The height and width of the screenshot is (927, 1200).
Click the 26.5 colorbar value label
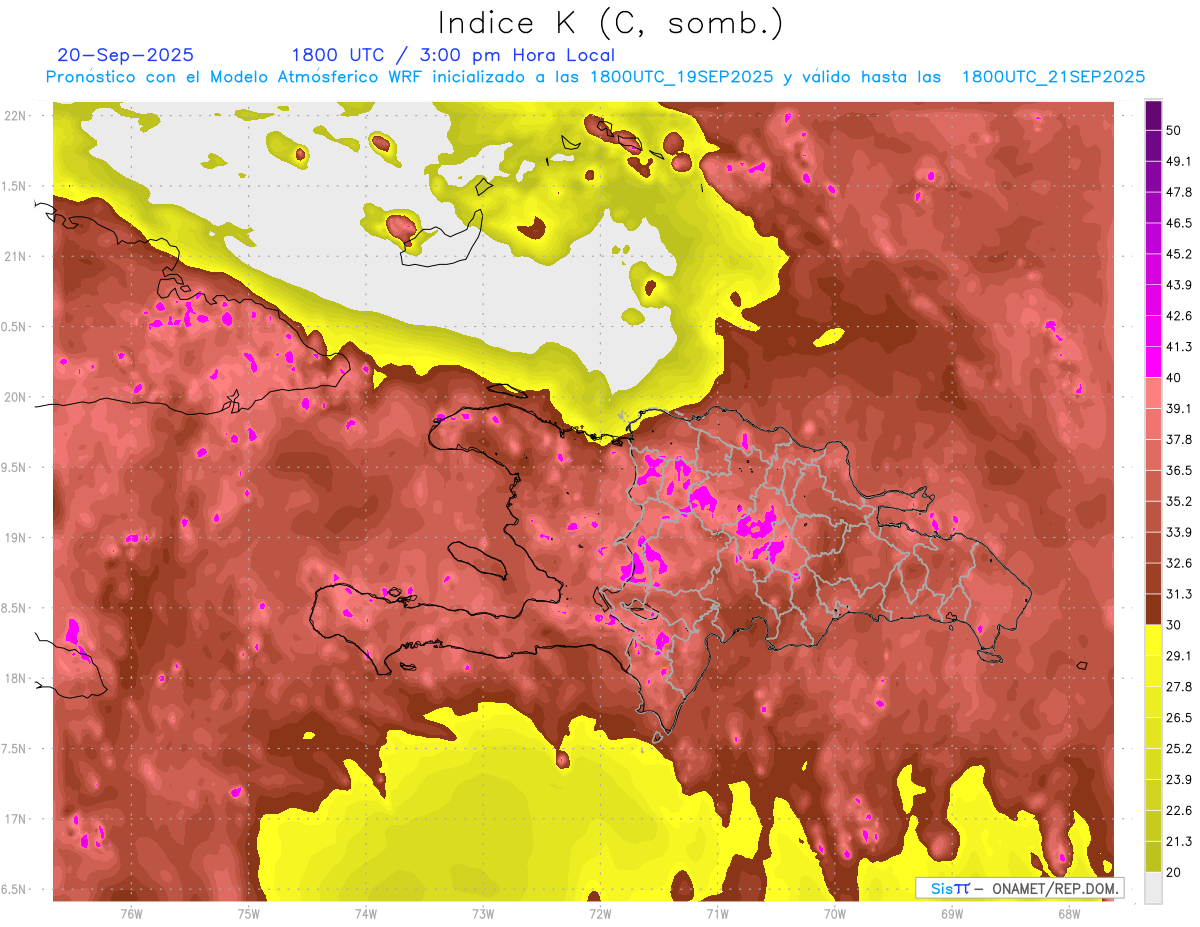[x=1180, y=717]
